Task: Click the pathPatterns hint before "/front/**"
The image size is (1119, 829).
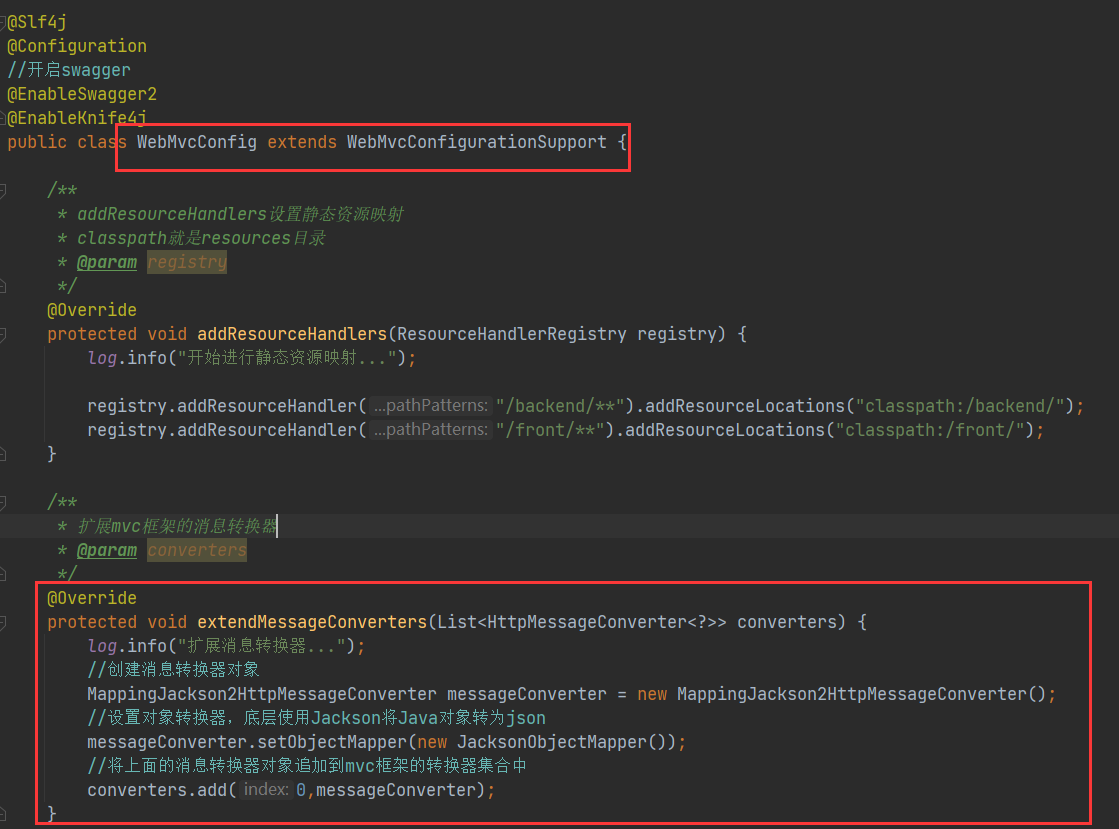Action: click(430, 430)
